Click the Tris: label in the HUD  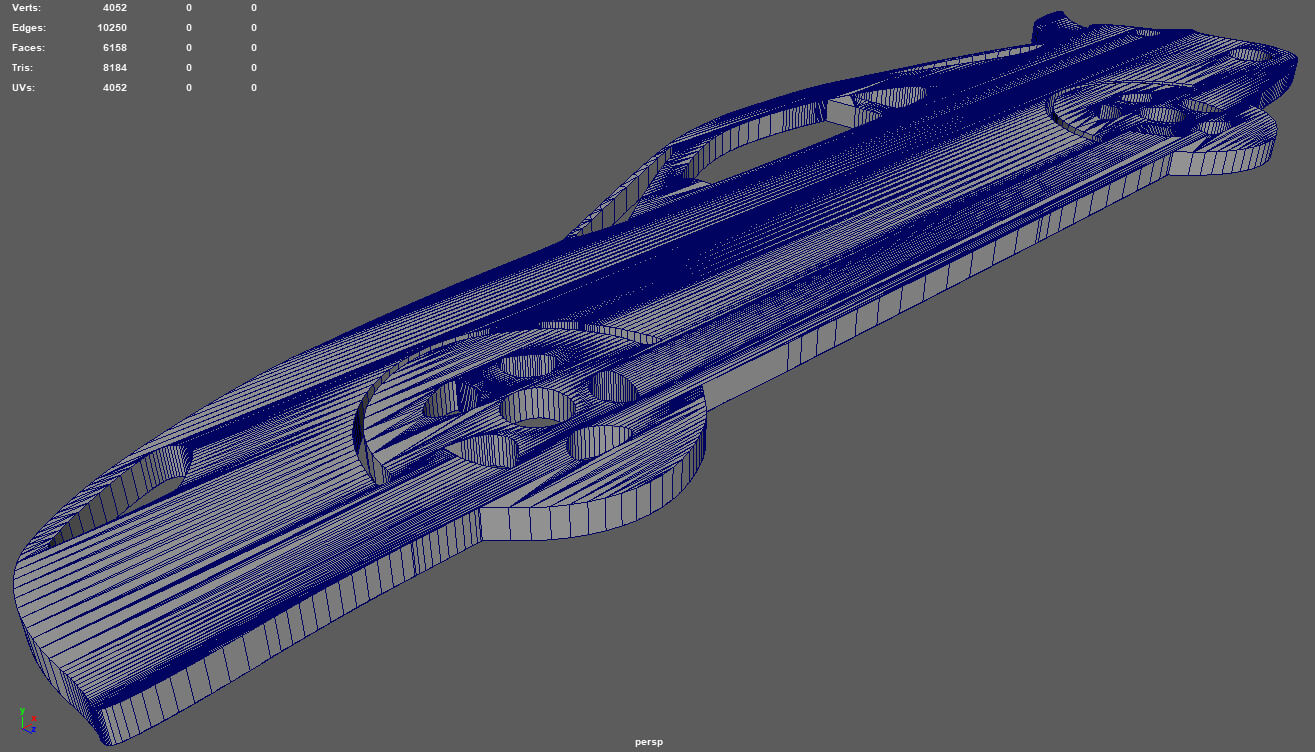pyautogui.click(x=23, y=68)
